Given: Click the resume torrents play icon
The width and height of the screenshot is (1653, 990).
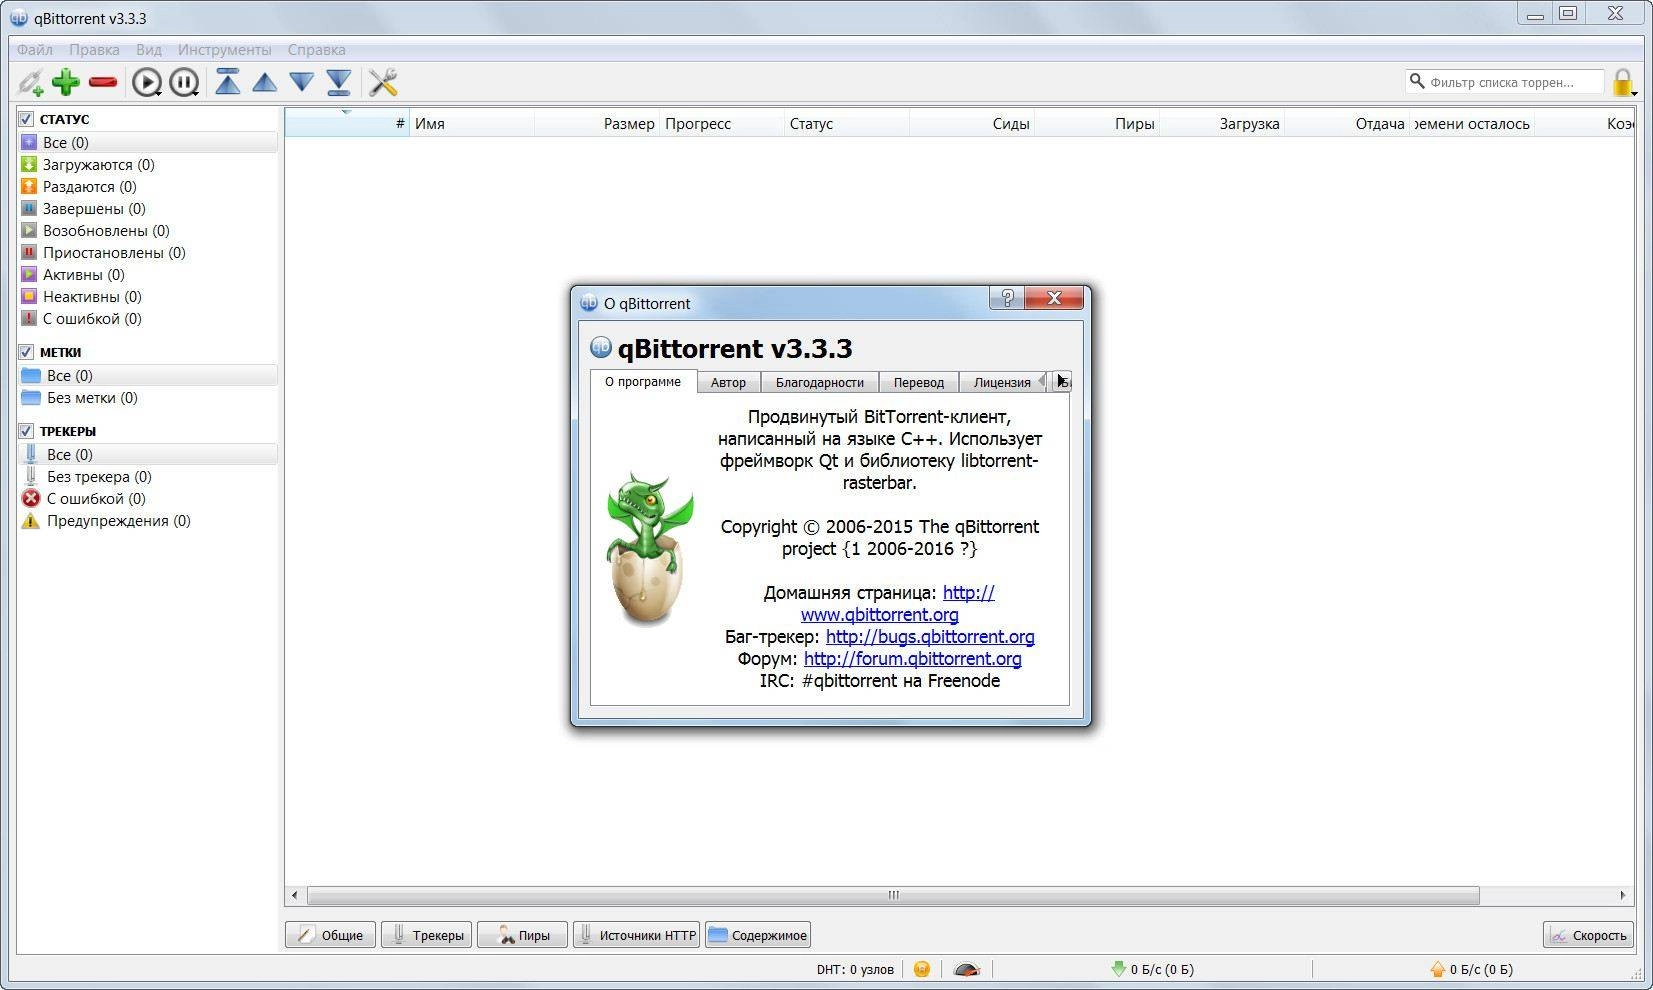Looking at the screenshot, I should 147,82.
